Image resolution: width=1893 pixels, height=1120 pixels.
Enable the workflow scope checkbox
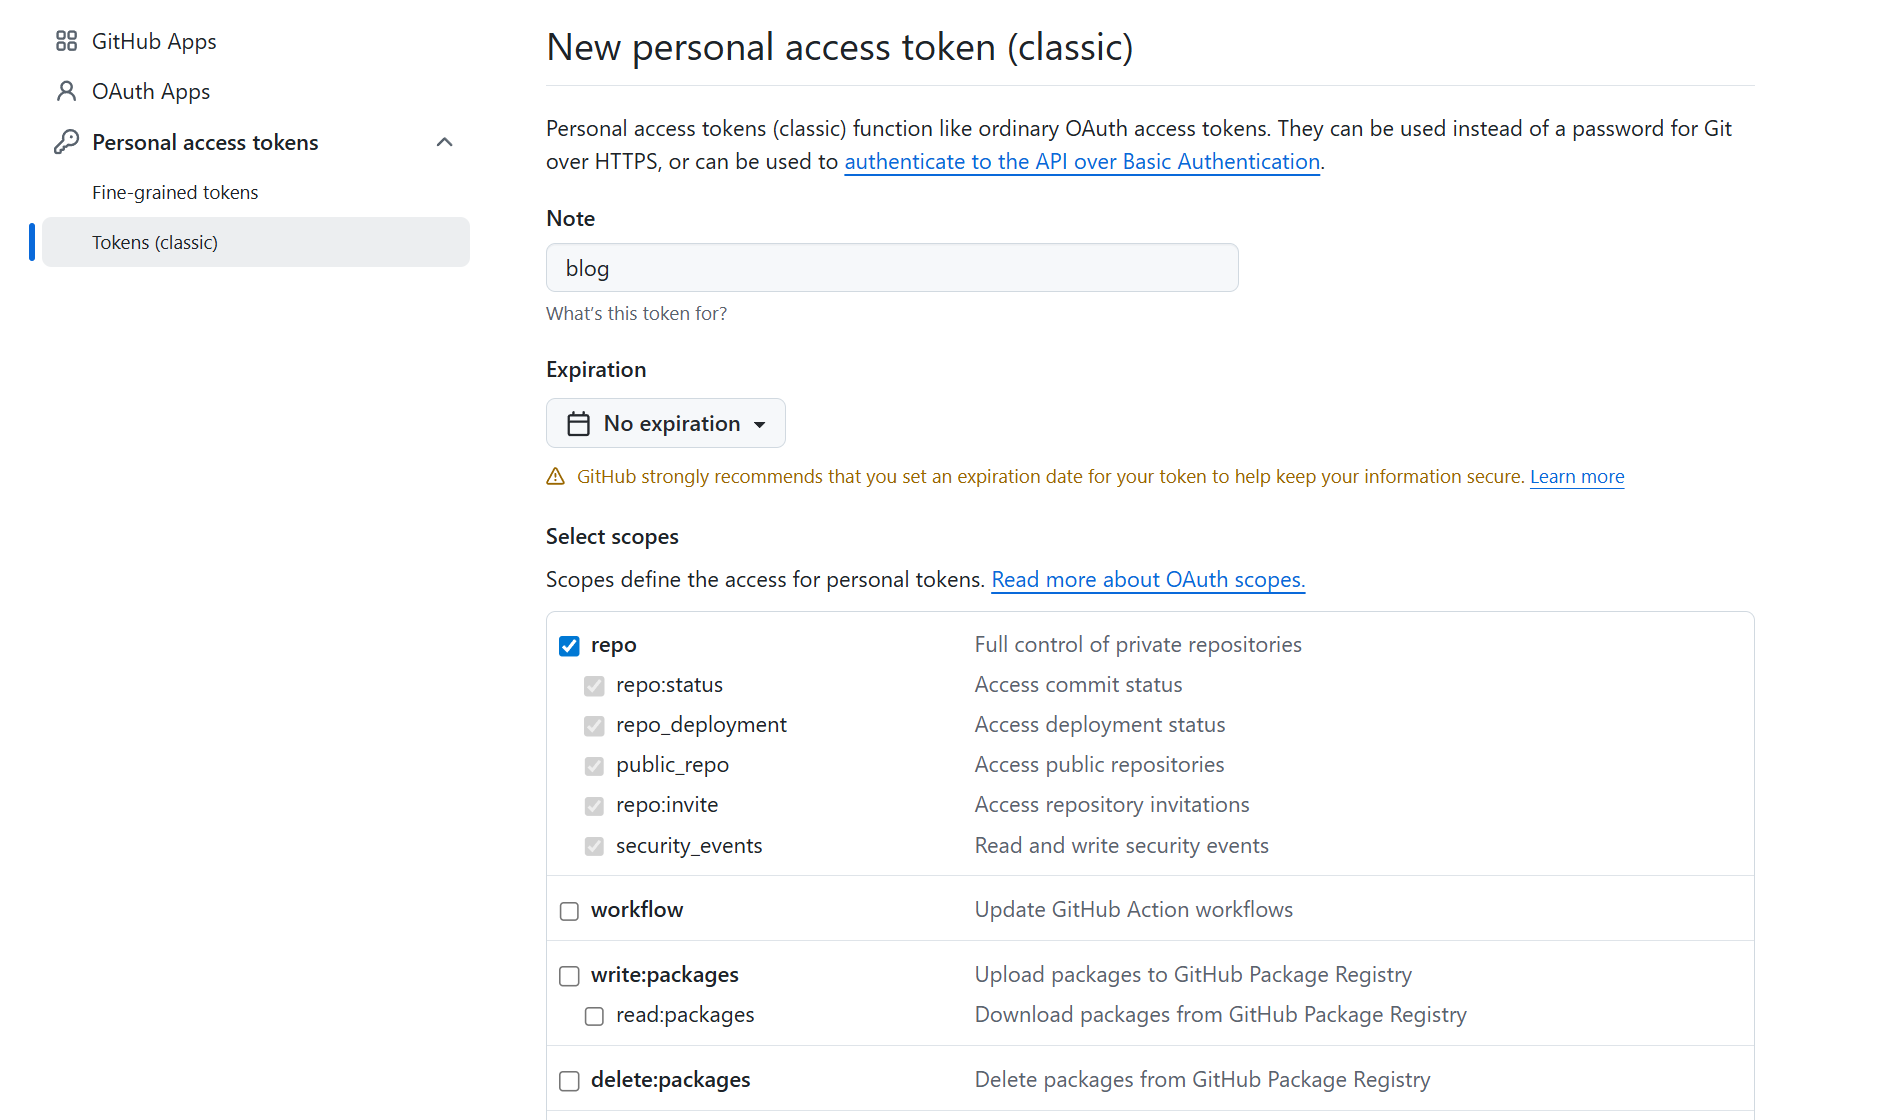[569, 911]
